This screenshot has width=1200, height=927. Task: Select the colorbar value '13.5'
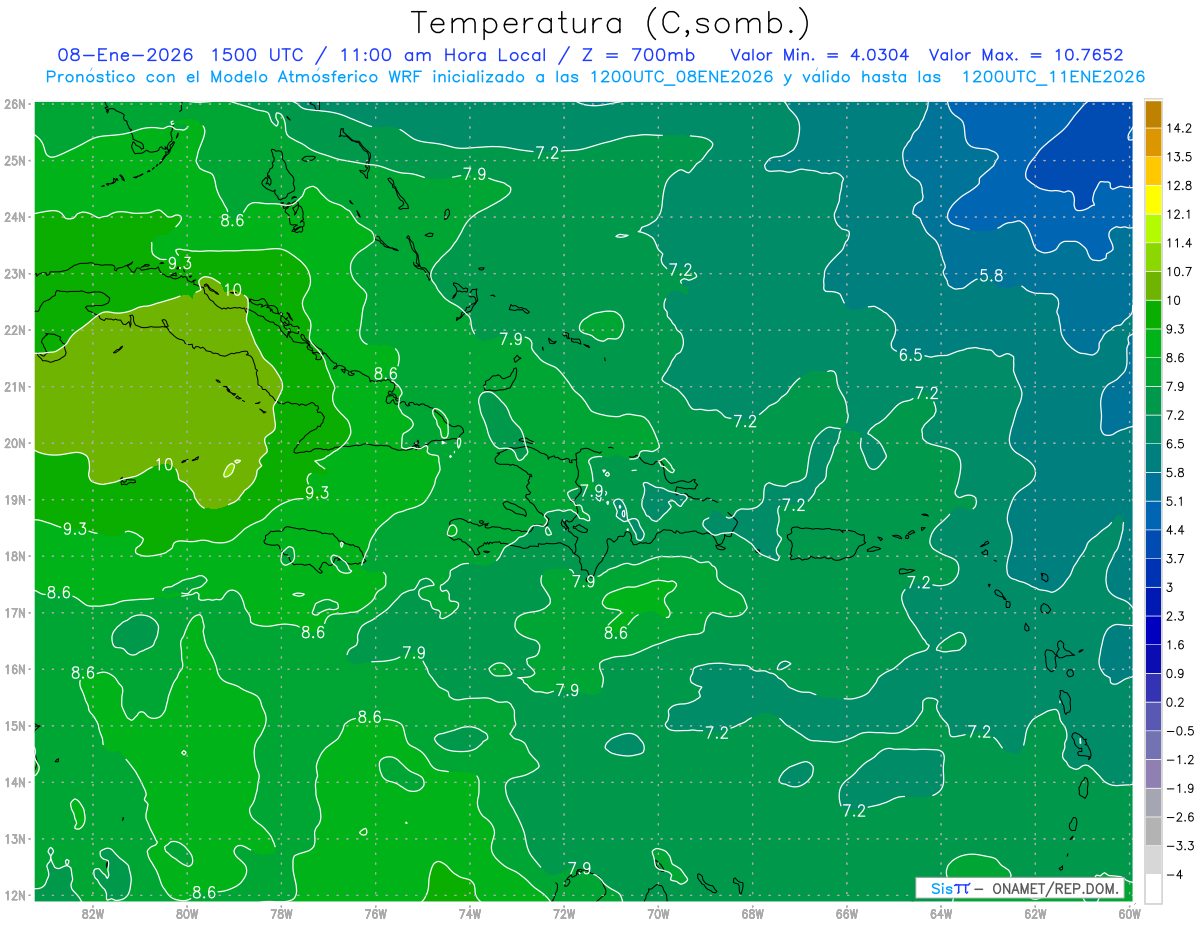tap(1178, 157)
